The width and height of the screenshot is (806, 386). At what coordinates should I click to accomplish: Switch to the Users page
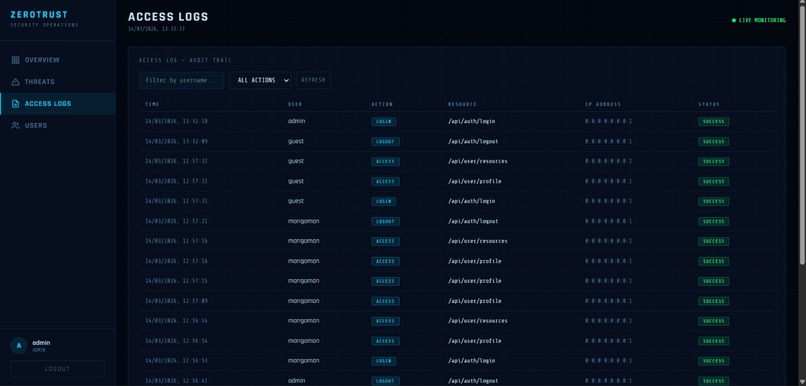point(58,125)
